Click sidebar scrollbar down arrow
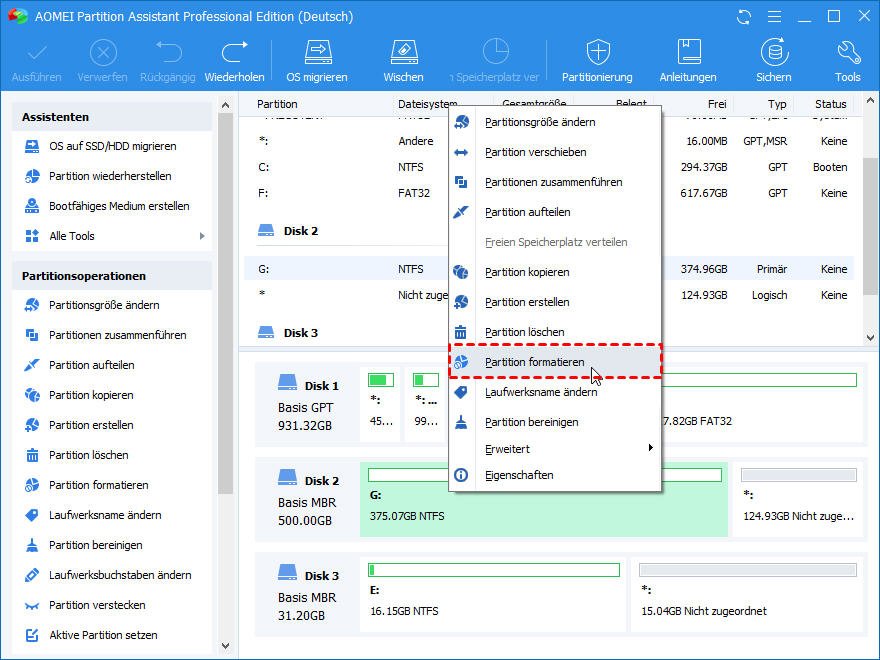This screenshot has width=880, height=660. tap(226, 645)
